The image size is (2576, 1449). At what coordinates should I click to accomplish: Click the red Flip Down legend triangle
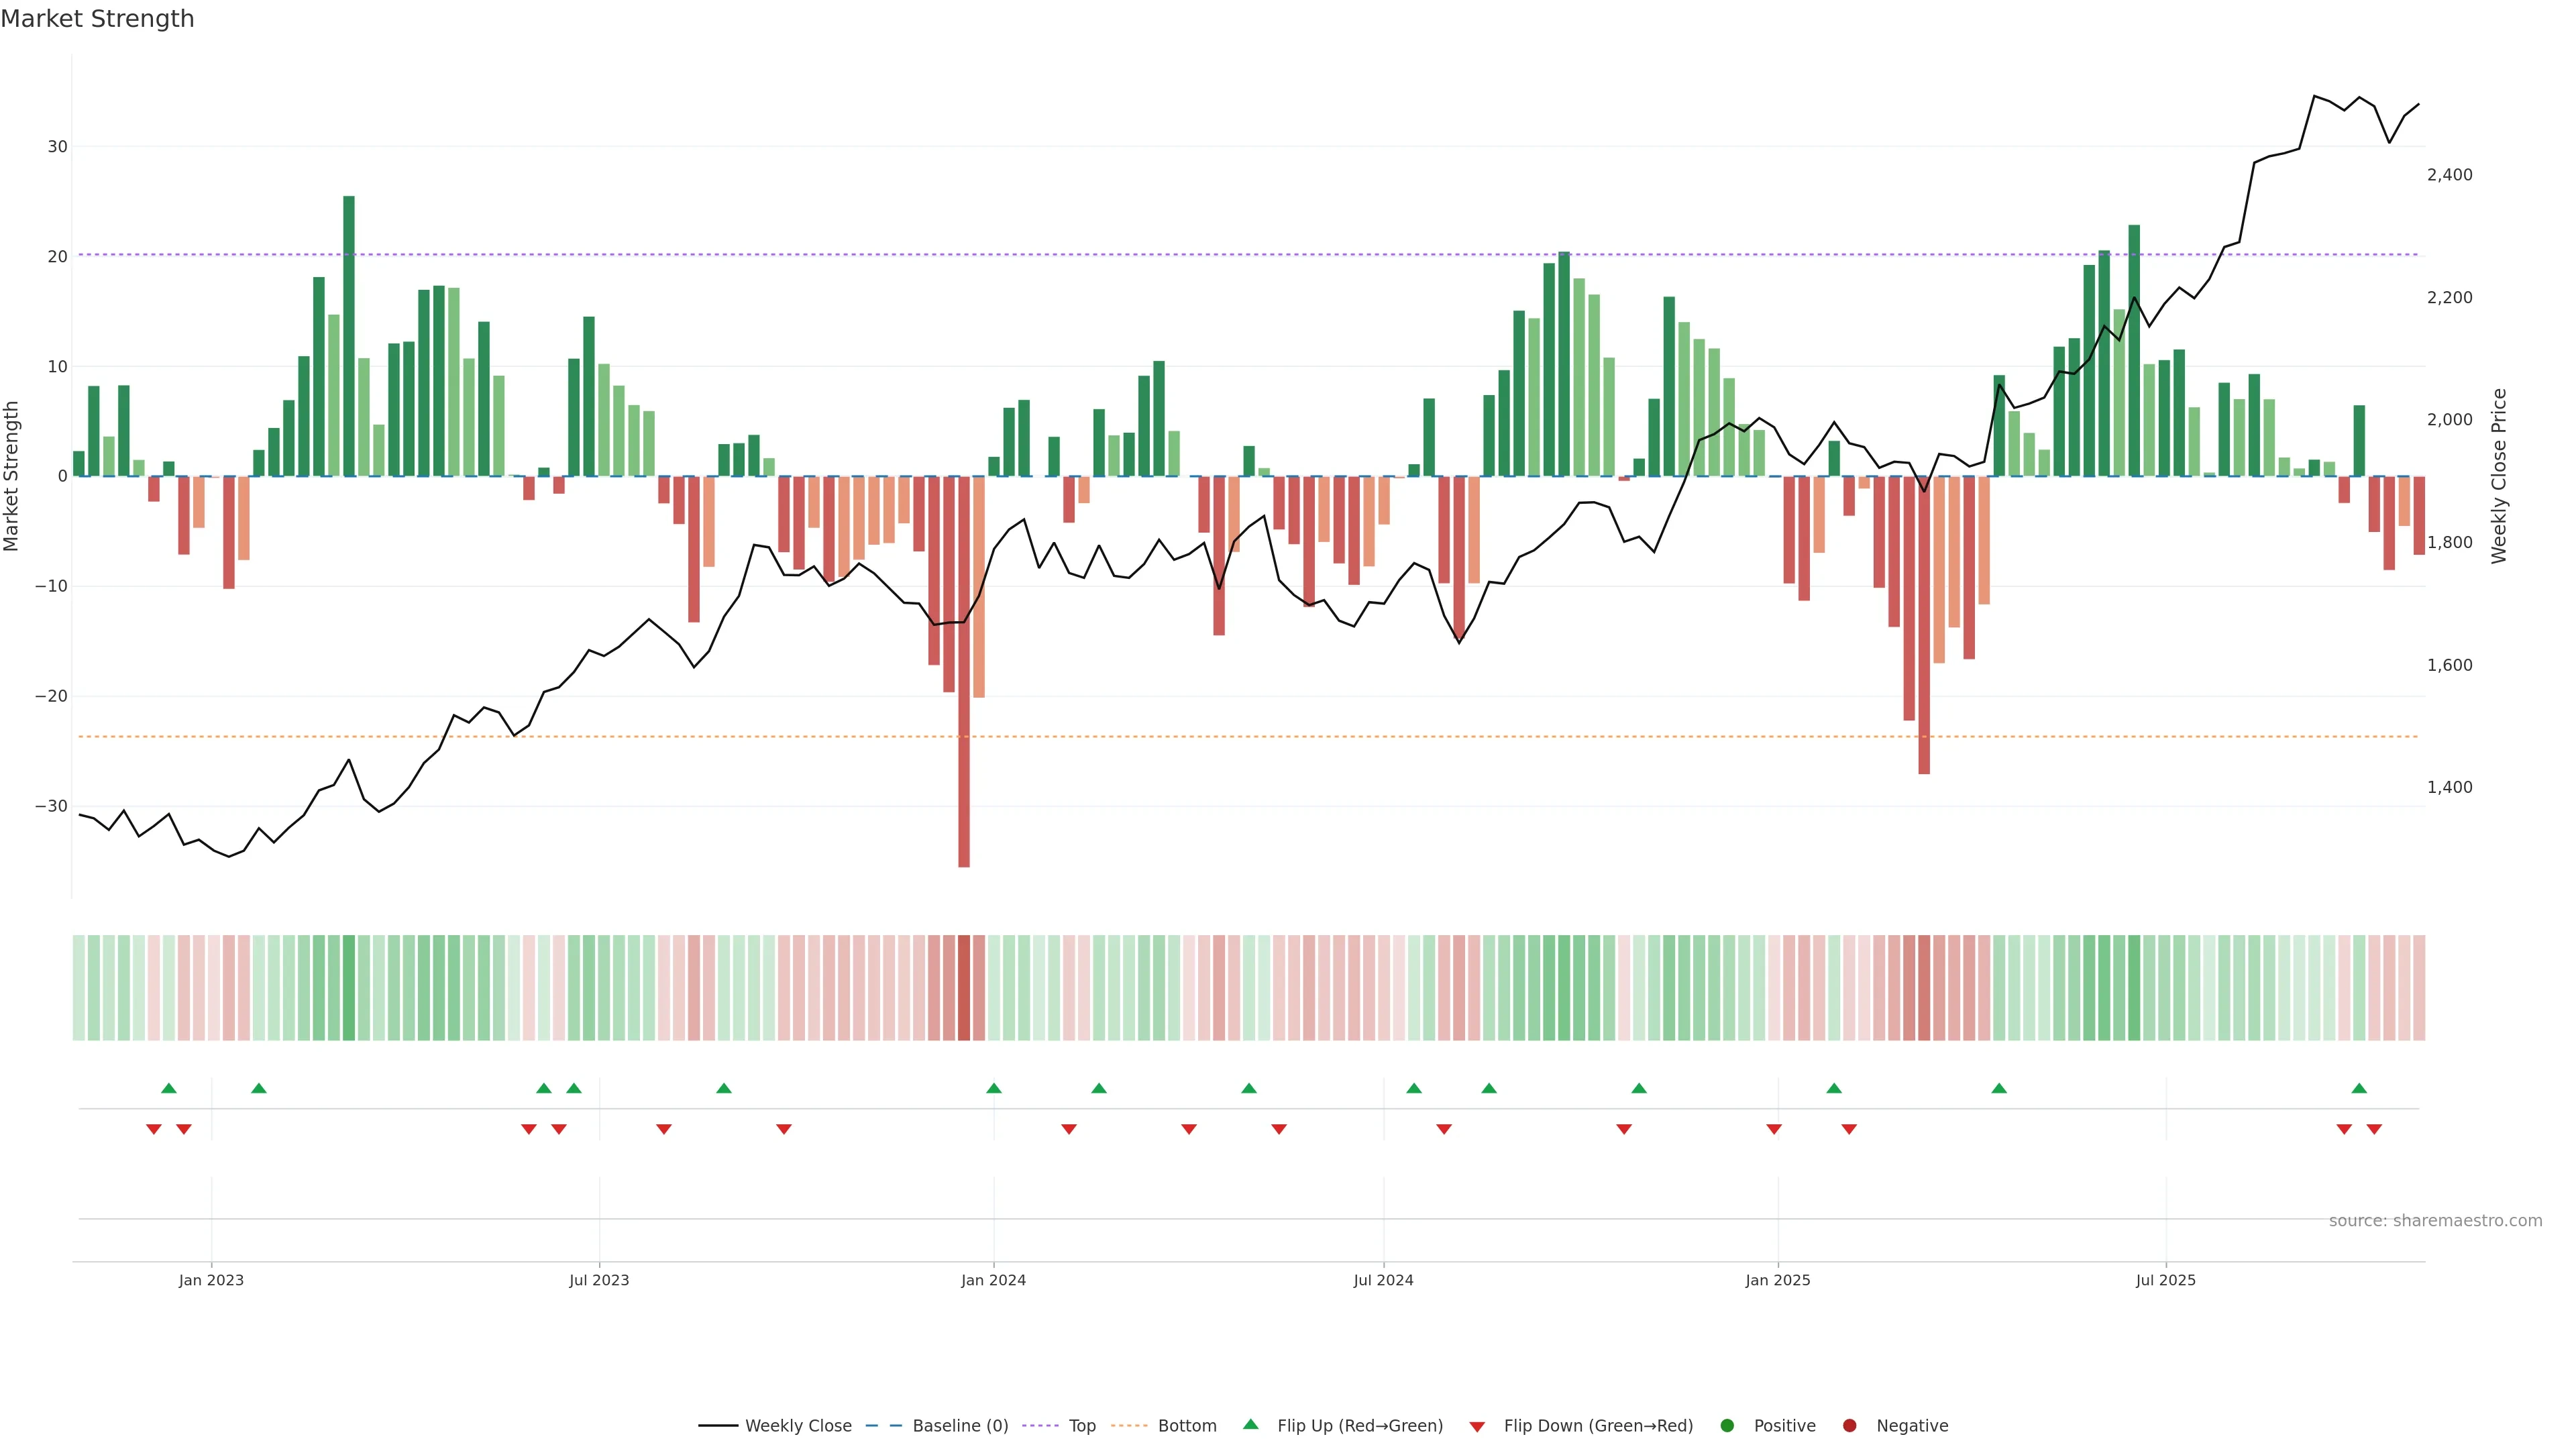[1477, 1427]
